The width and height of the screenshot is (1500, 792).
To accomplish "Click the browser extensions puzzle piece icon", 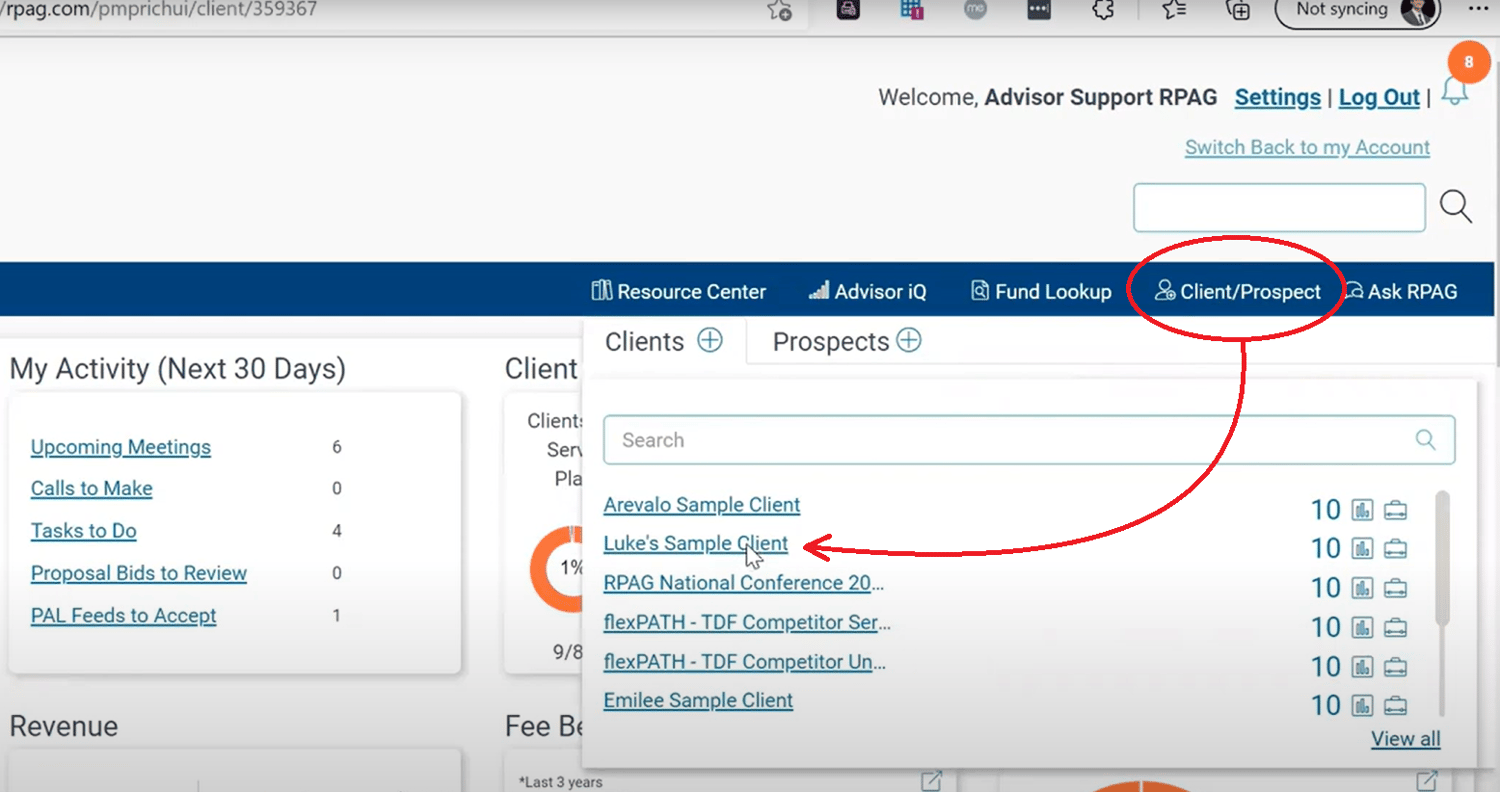I will (1102, 10).
